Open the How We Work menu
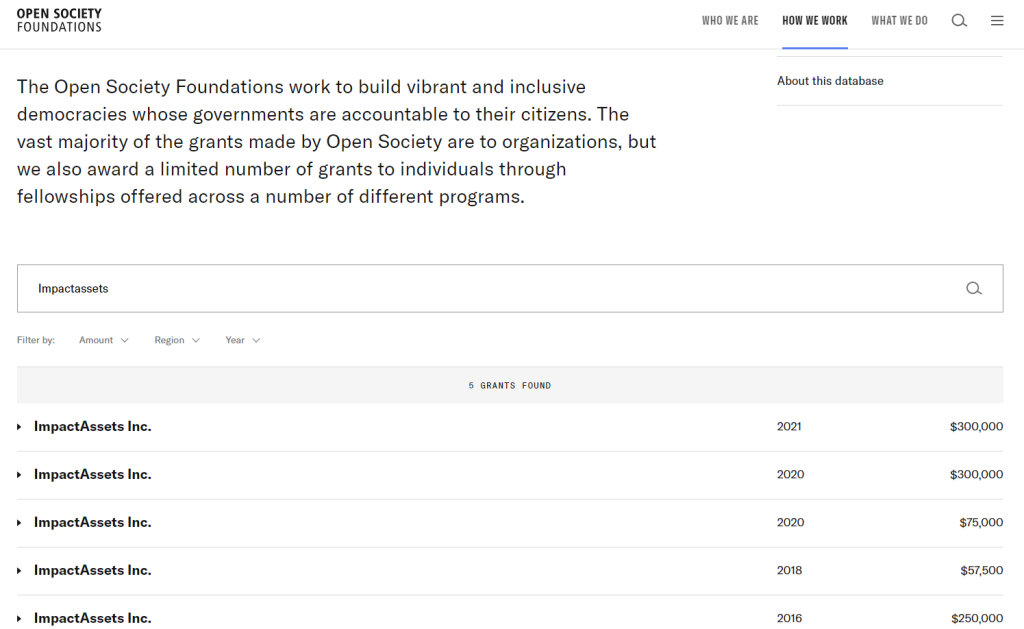1024x629 pixels. [x=815, y=21]
